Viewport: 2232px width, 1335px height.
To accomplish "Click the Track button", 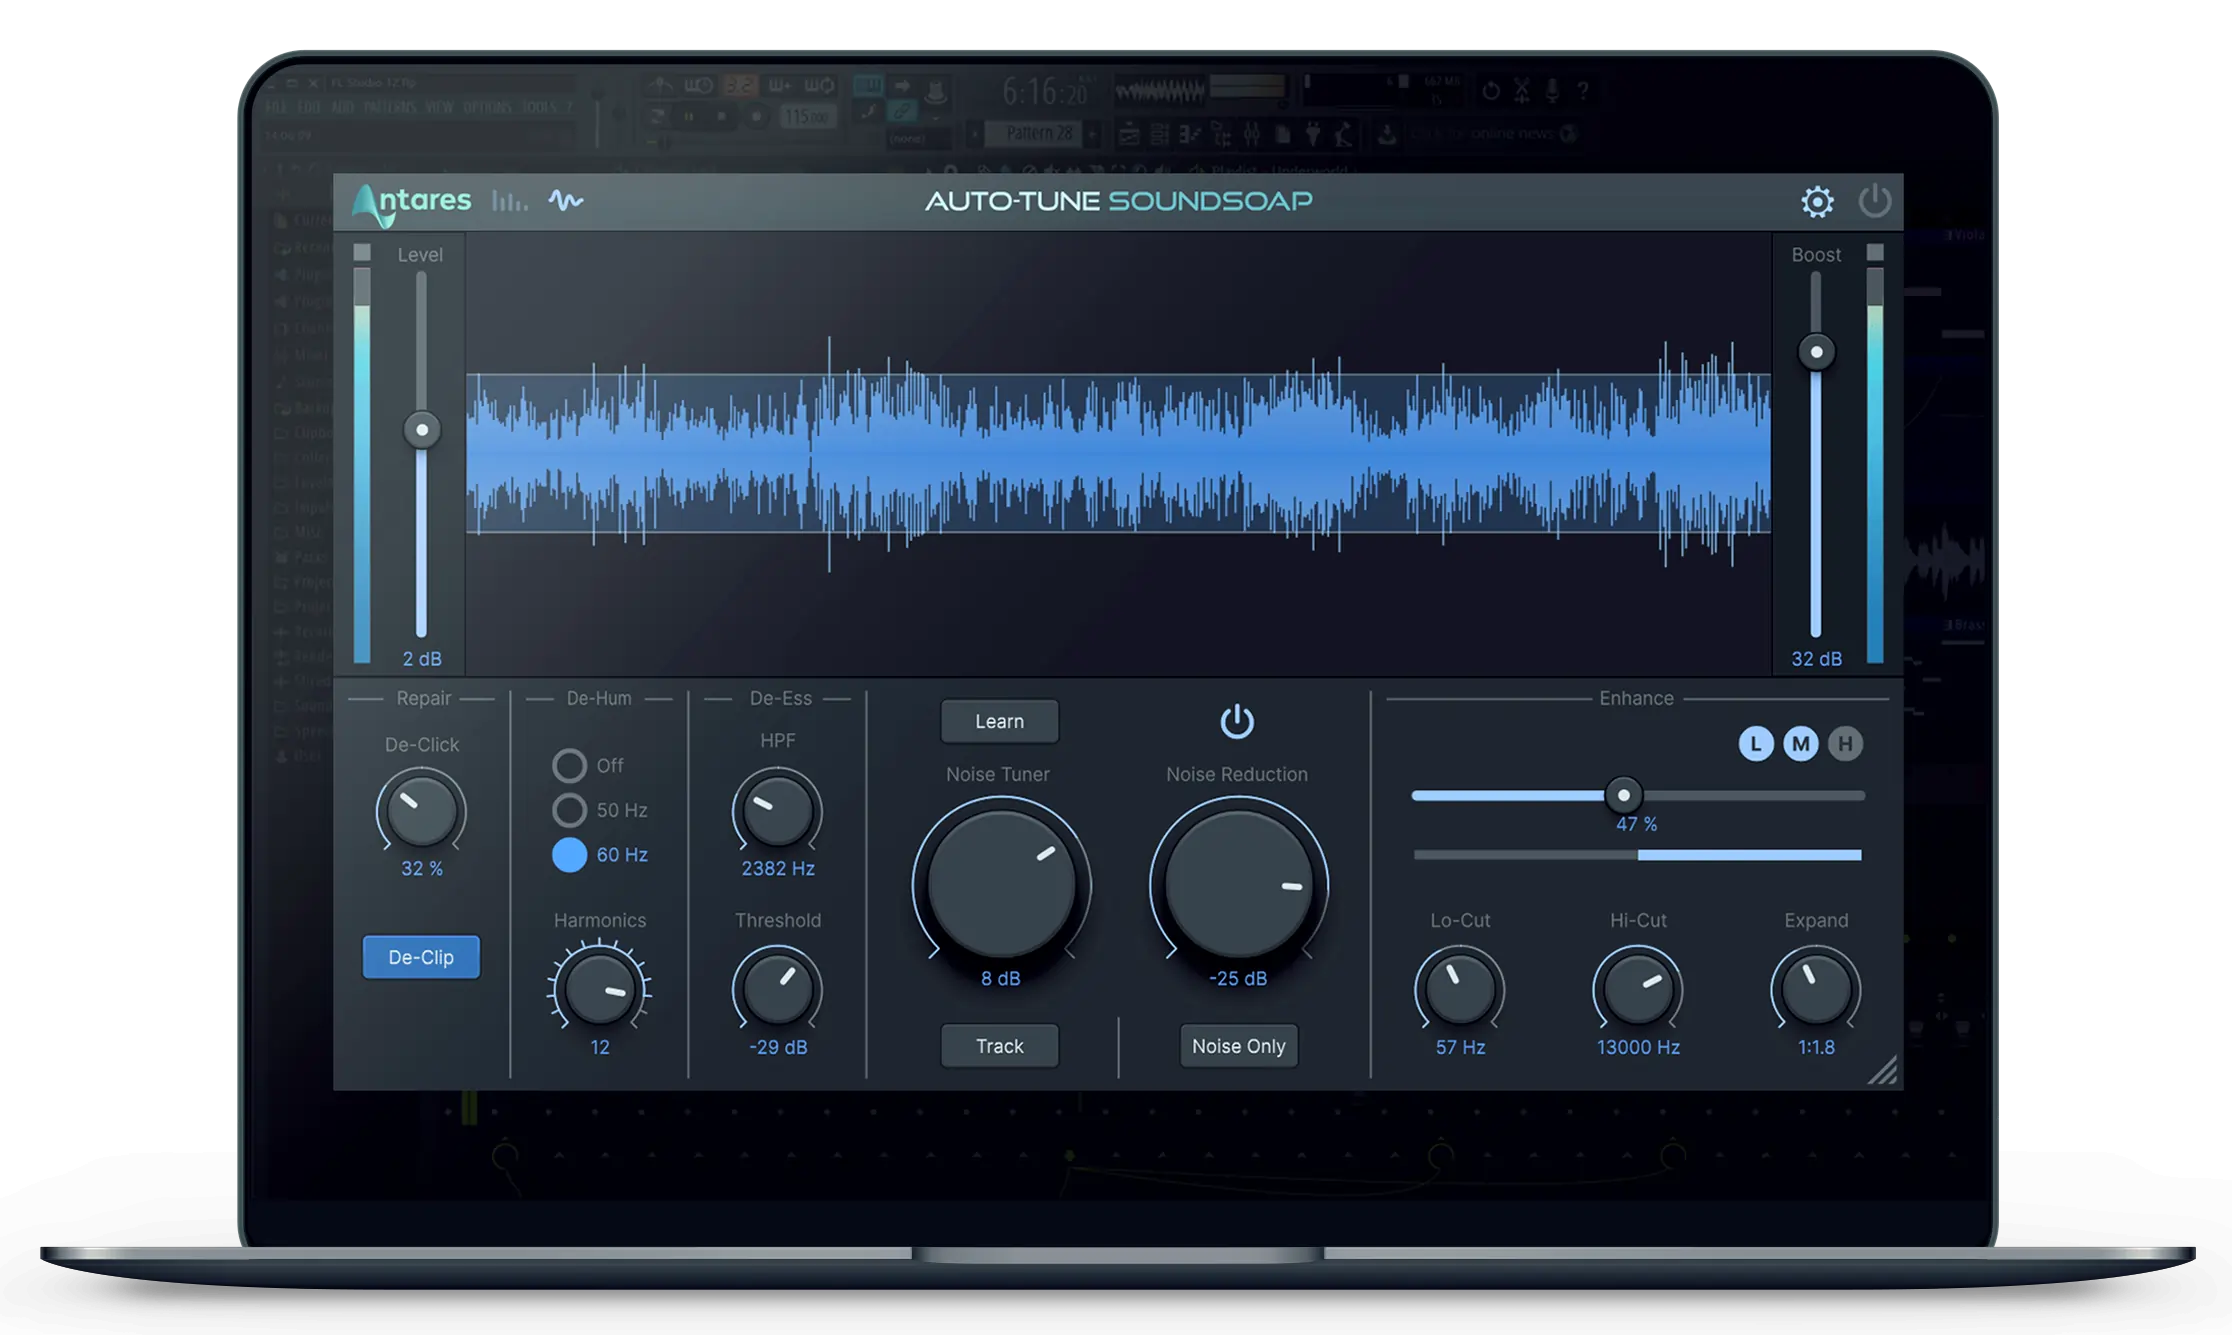I will tap(999, 1046).
